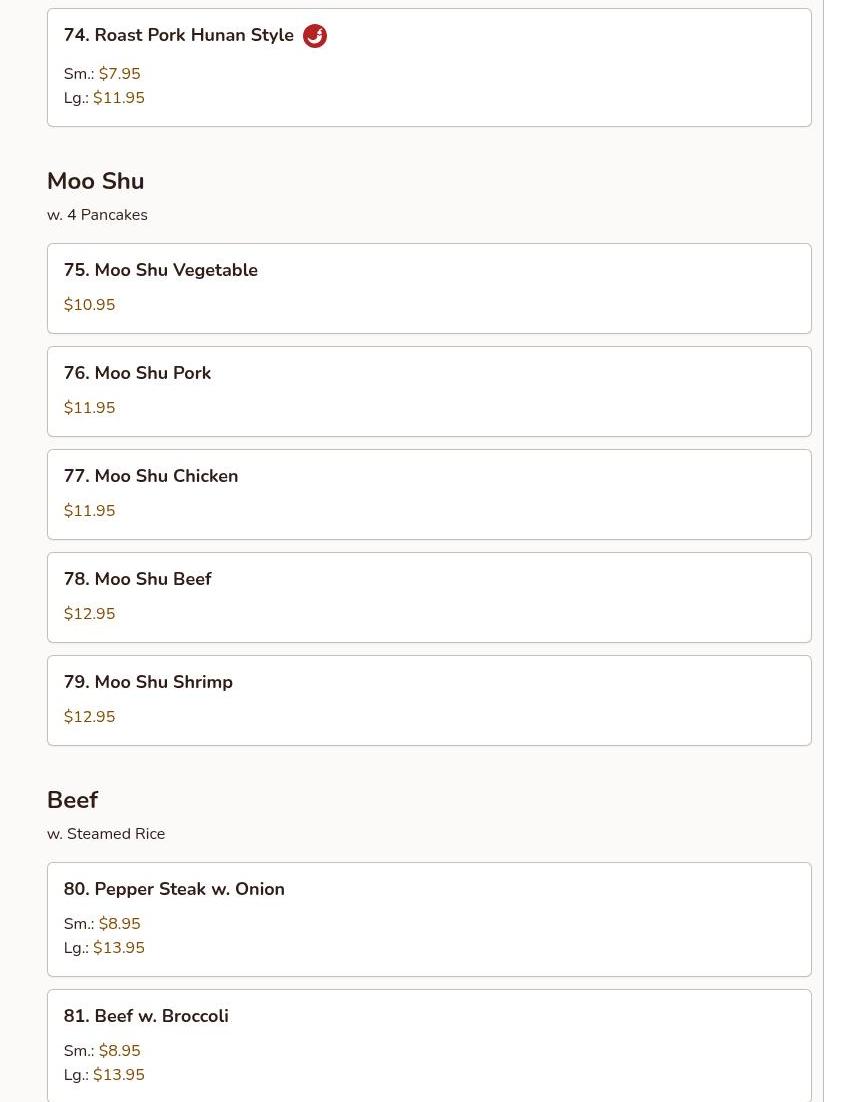Screen dimensions: 844x1102
Task: Click the Beef section heading
Action: click(72, 800)
